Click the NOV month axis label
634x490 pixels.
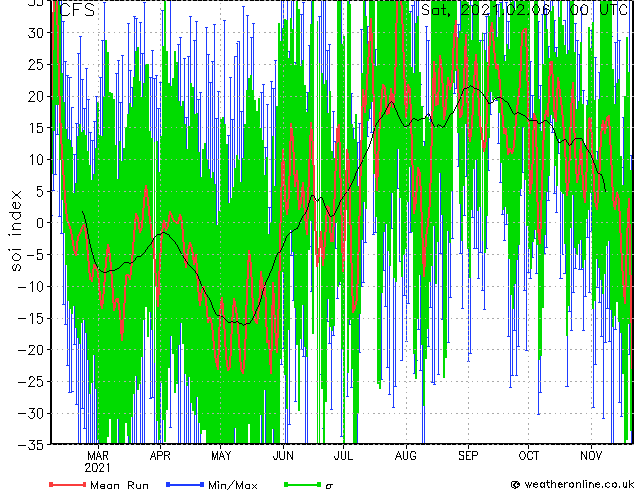pos(591,456)
